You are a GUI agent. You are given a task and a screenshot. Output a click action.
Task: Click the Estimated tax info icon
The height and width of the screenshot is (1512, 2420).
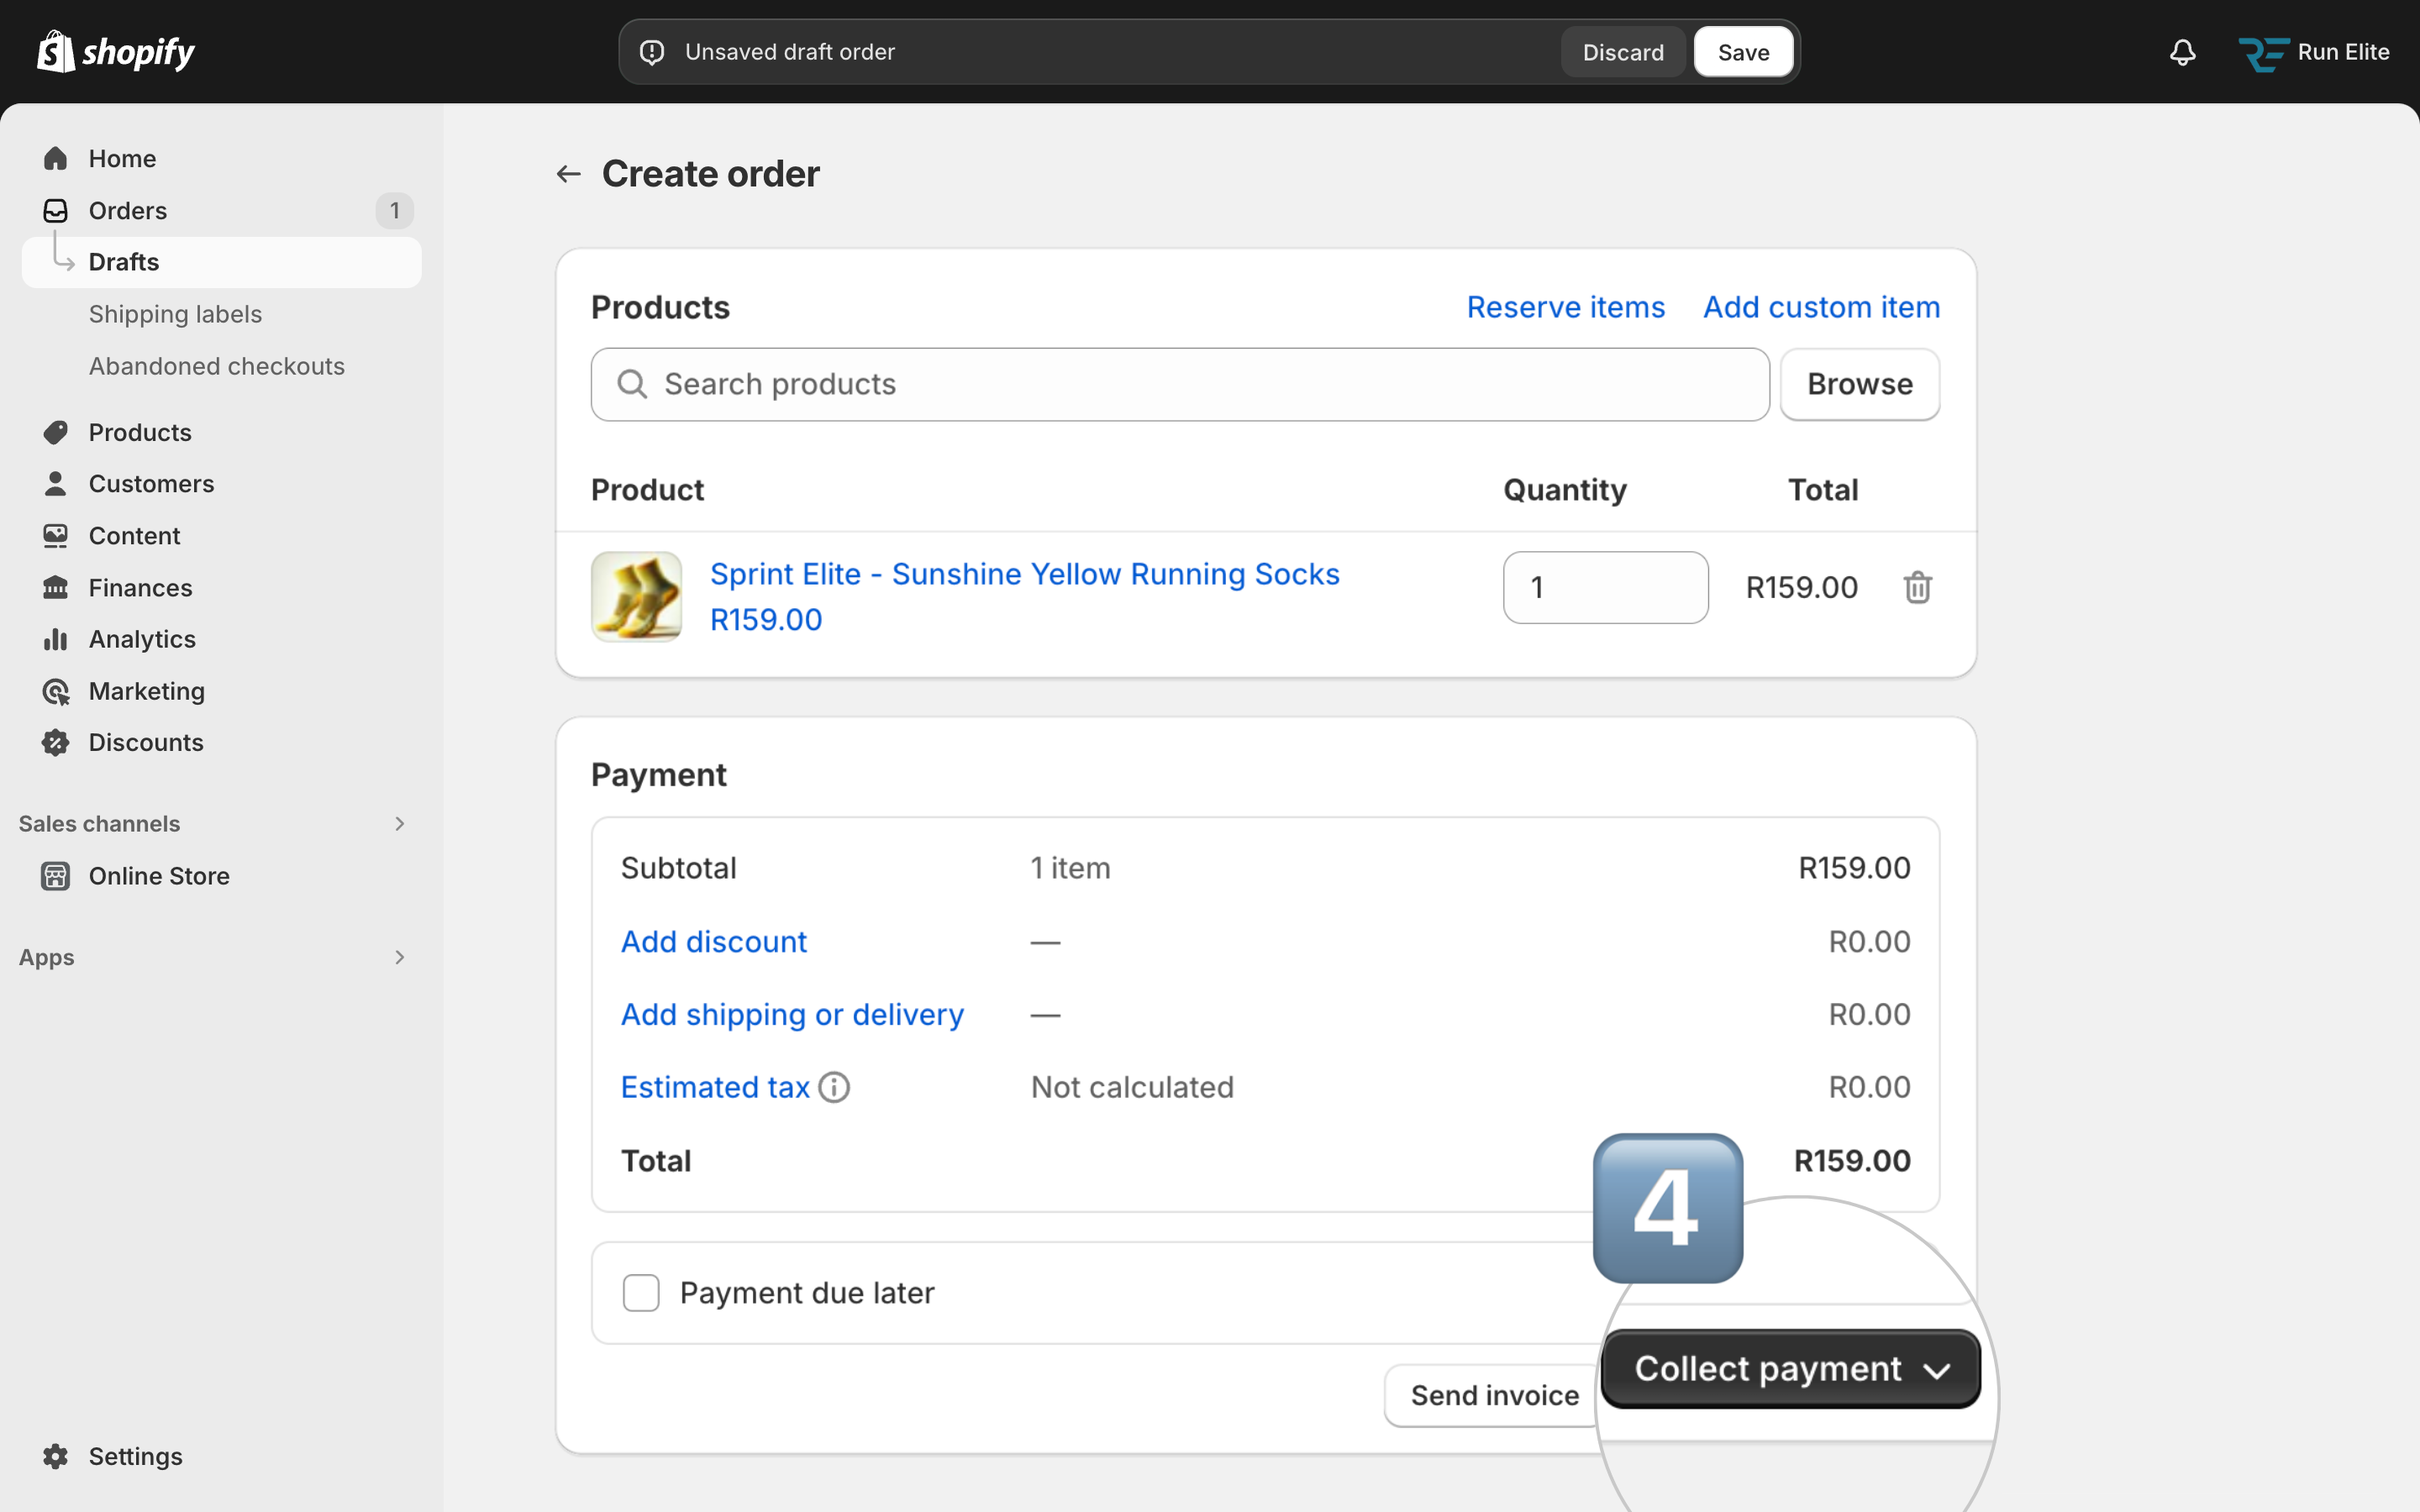834,1087
